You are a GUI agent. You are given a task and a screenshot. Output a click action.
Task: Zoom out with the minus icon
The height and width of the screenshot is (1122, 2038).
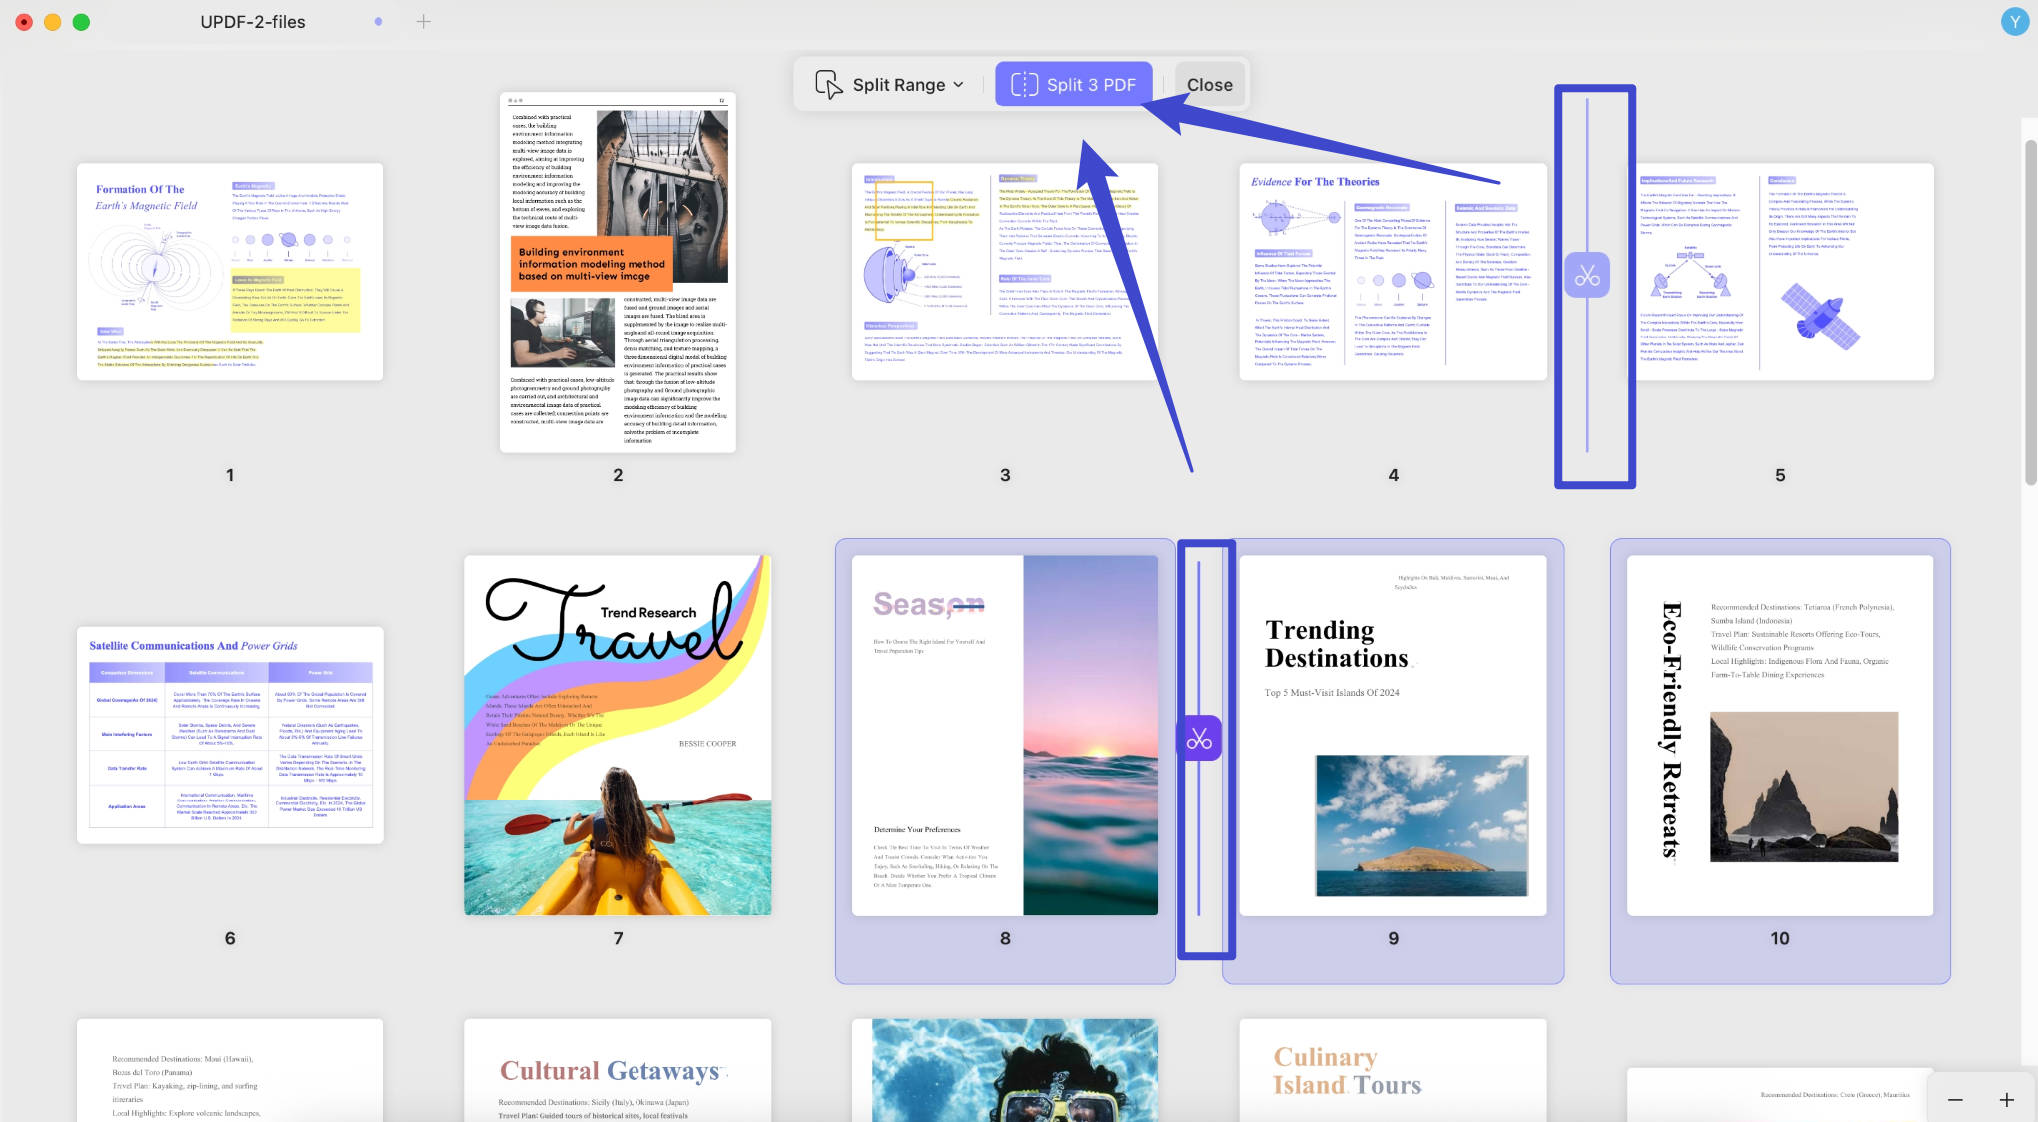(1955, 1100)
